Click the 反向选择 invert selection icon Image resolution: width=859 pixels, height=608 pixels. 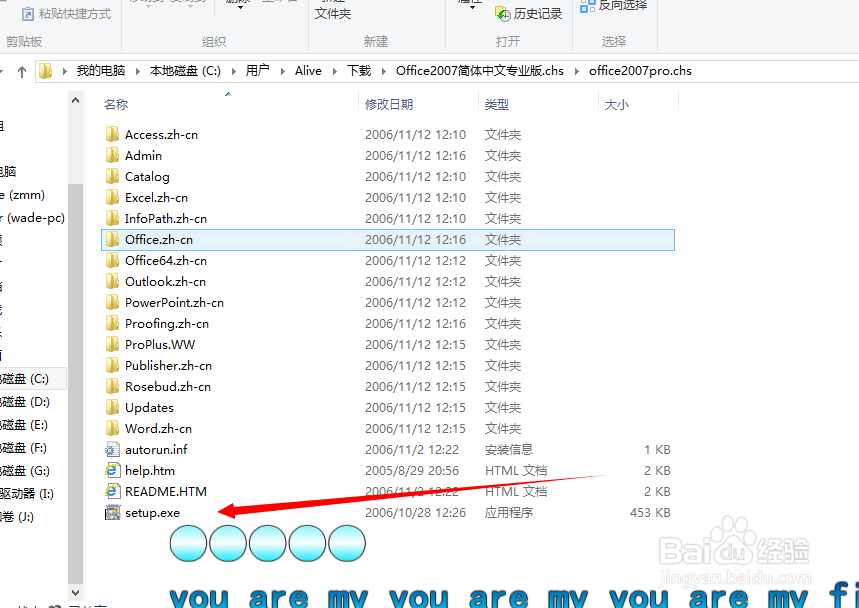(x=588, y=5)
